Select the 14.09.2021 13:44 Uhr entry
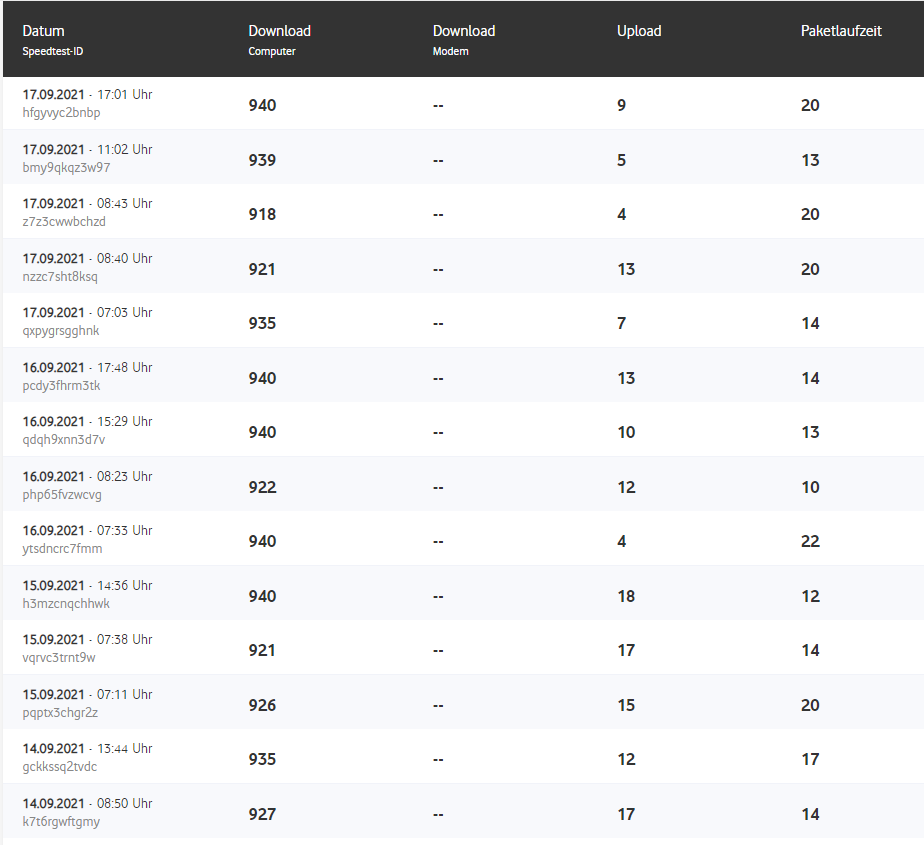Image resolution: width=924 pixels, height=845 pixels. 87,748
